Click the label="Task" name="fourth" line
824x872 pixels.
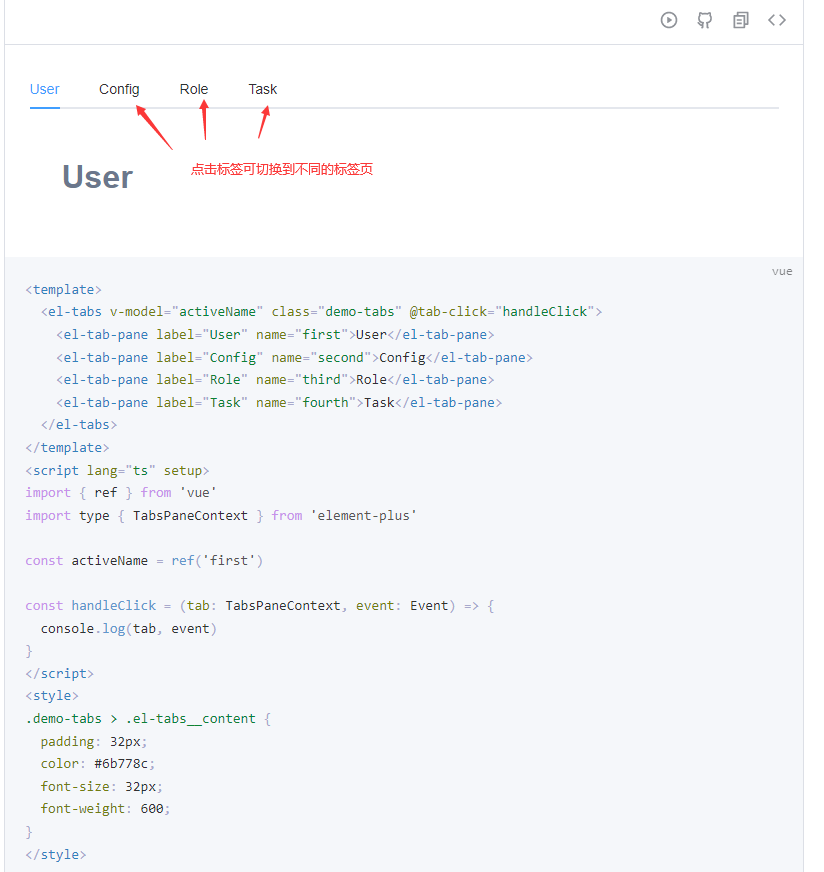279,403
